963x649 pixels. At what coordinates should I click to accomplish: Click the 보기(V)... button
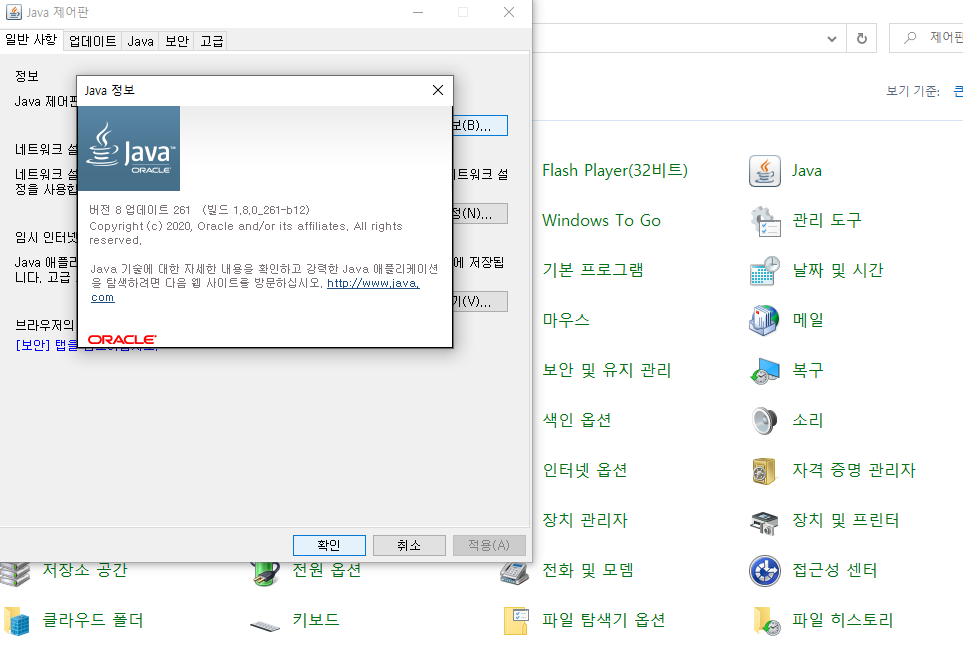480,301
